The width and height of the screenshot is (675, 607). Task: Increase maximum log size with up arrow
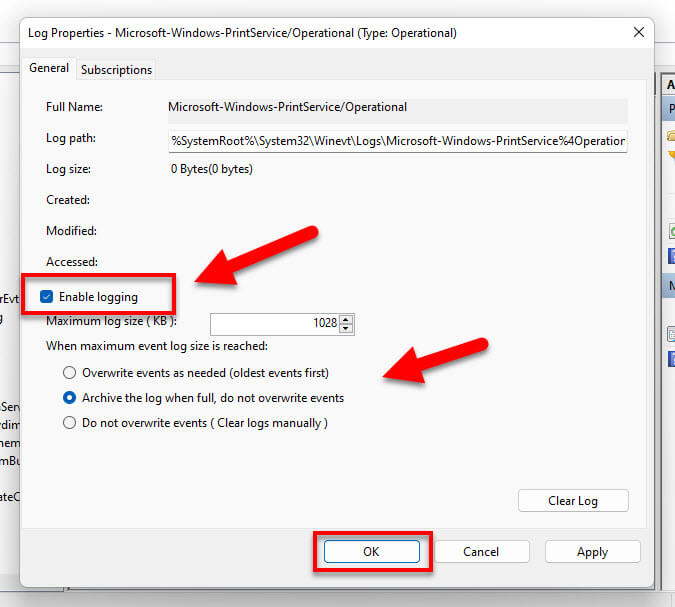[346, 319]
